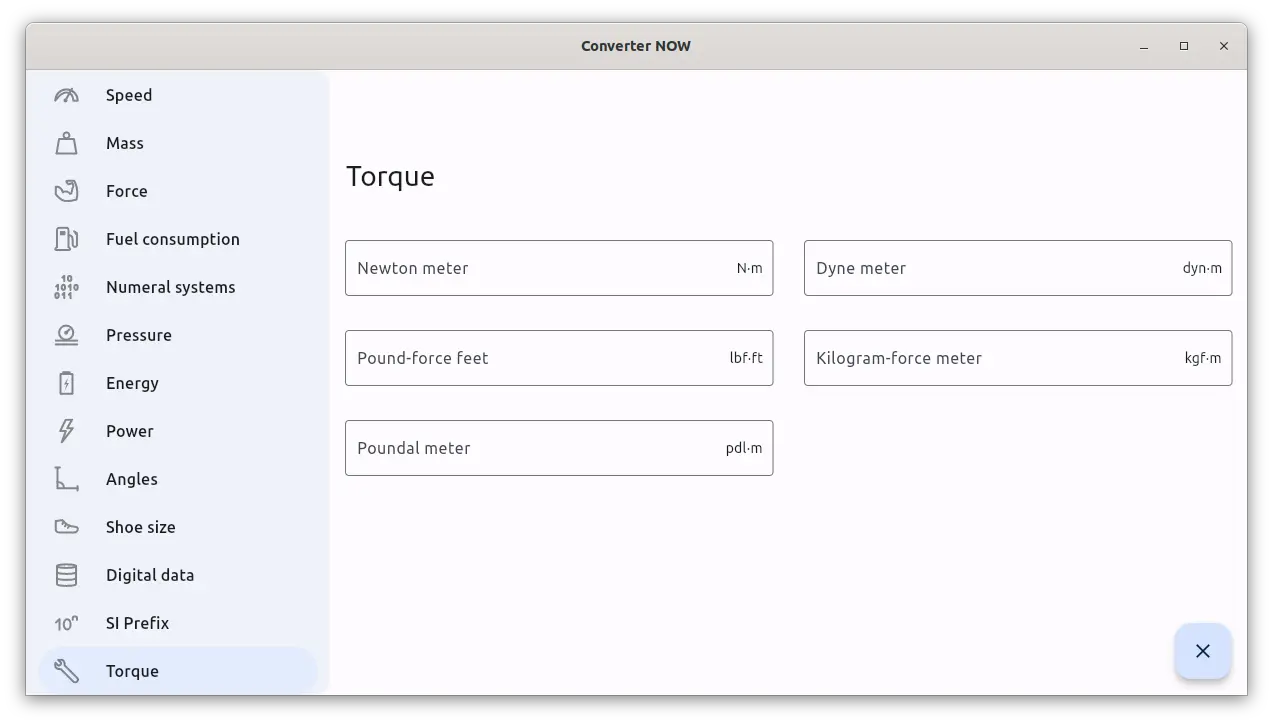Select the Mass weight icon

pyautogui.click(x=66, y=143)
